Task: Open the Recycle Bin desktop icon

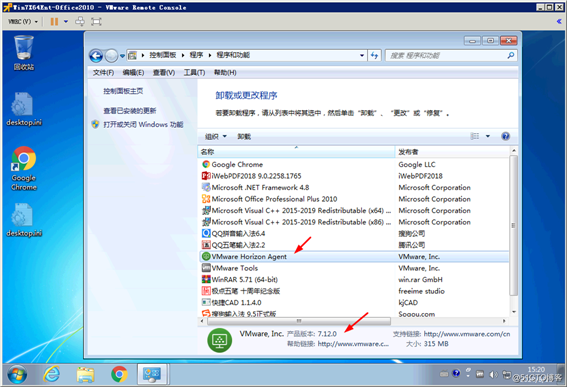Action: (x=24, y=52)
